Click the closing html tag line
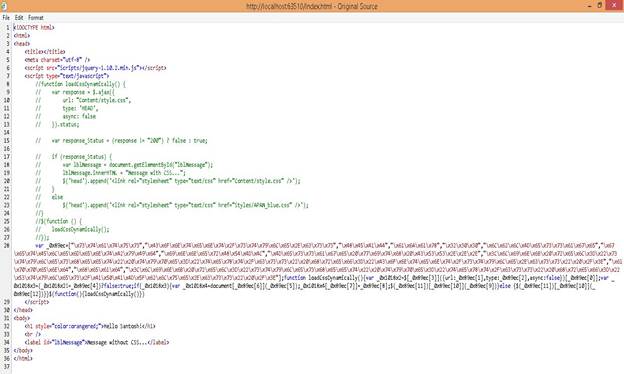This screenshot has height=374, width=624. pos(23,358)
